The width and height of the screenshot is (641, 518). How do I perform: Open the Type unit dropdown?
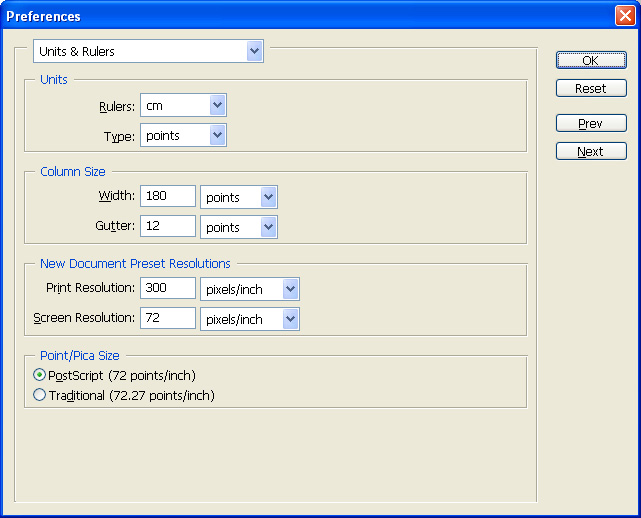(183, 135)
